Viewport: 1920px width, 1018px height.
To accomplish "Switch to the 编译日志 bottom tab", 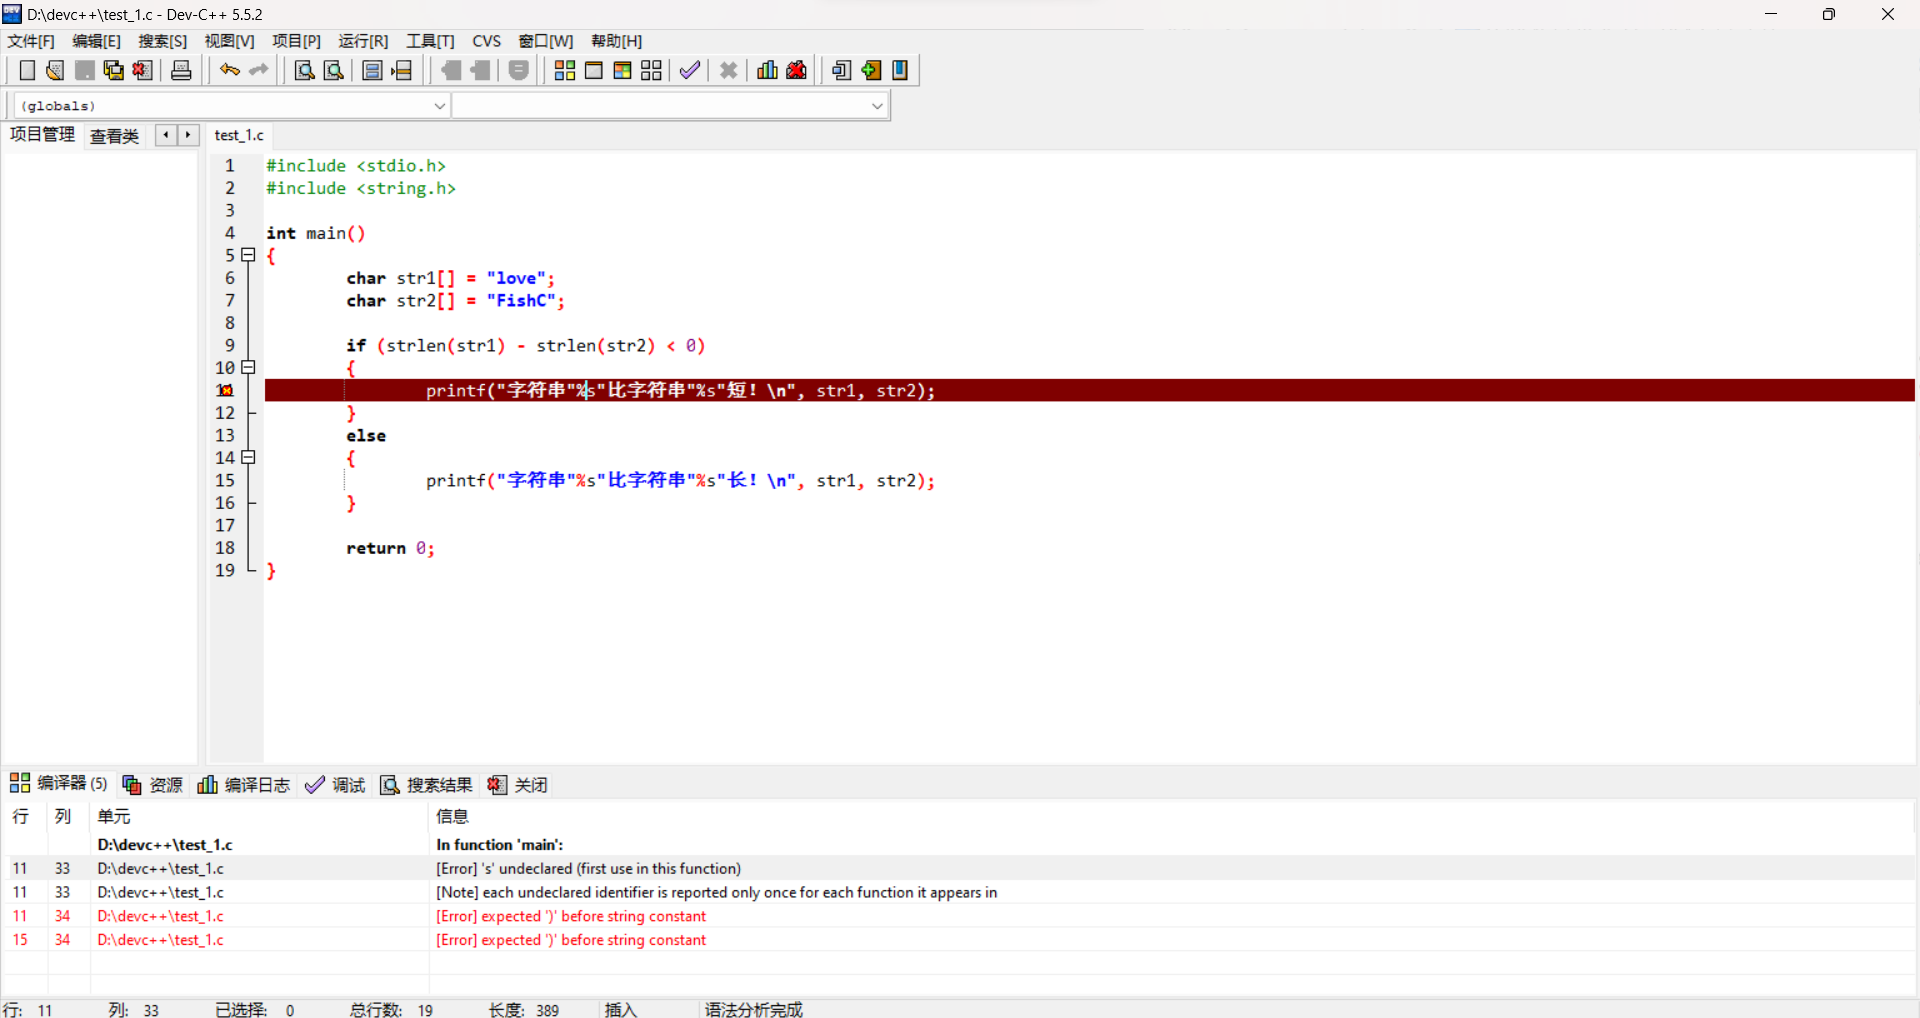I will click(x=244, y=785).
